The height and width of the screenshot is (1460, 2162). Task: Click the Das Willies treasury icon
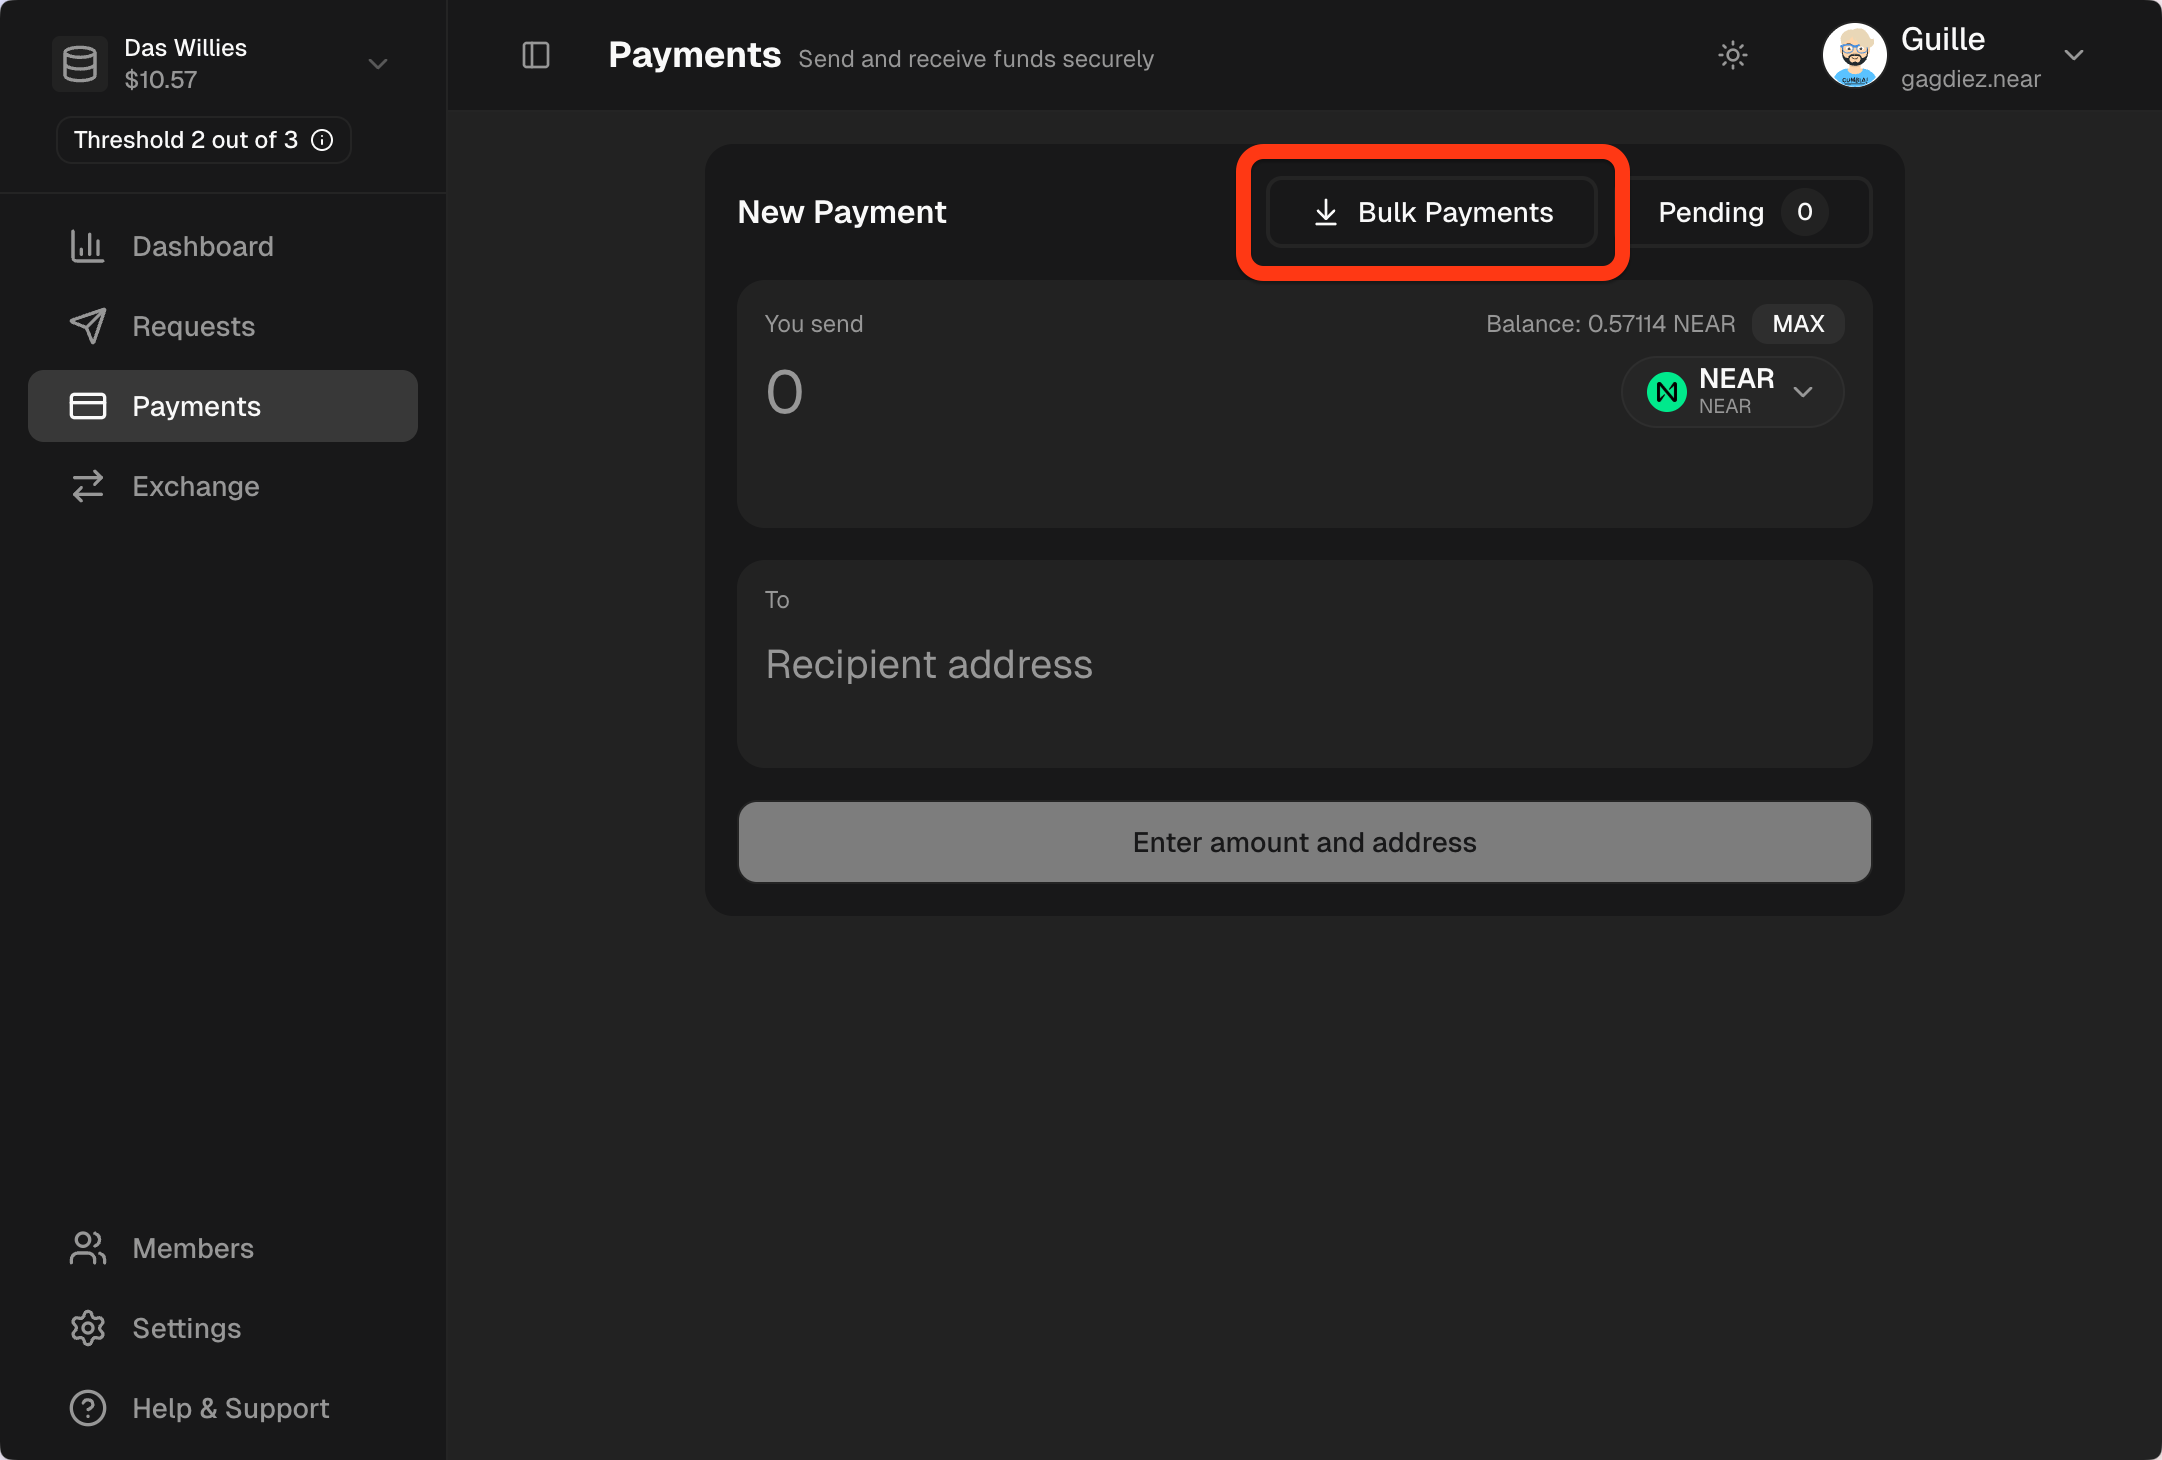[x=80, y=63]
